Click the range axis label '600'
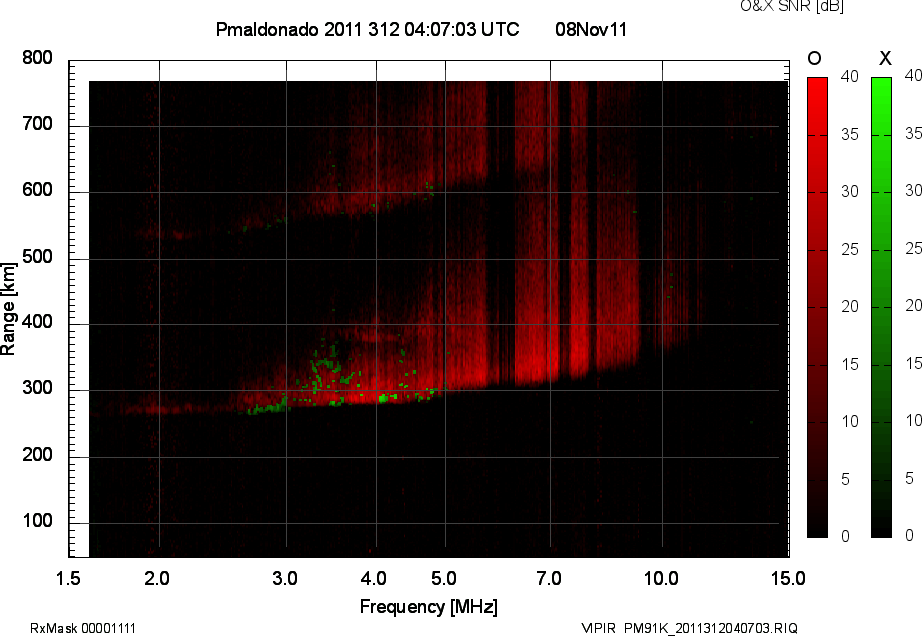The width and height of the screenshot is (922, 636). click(38, 190)
